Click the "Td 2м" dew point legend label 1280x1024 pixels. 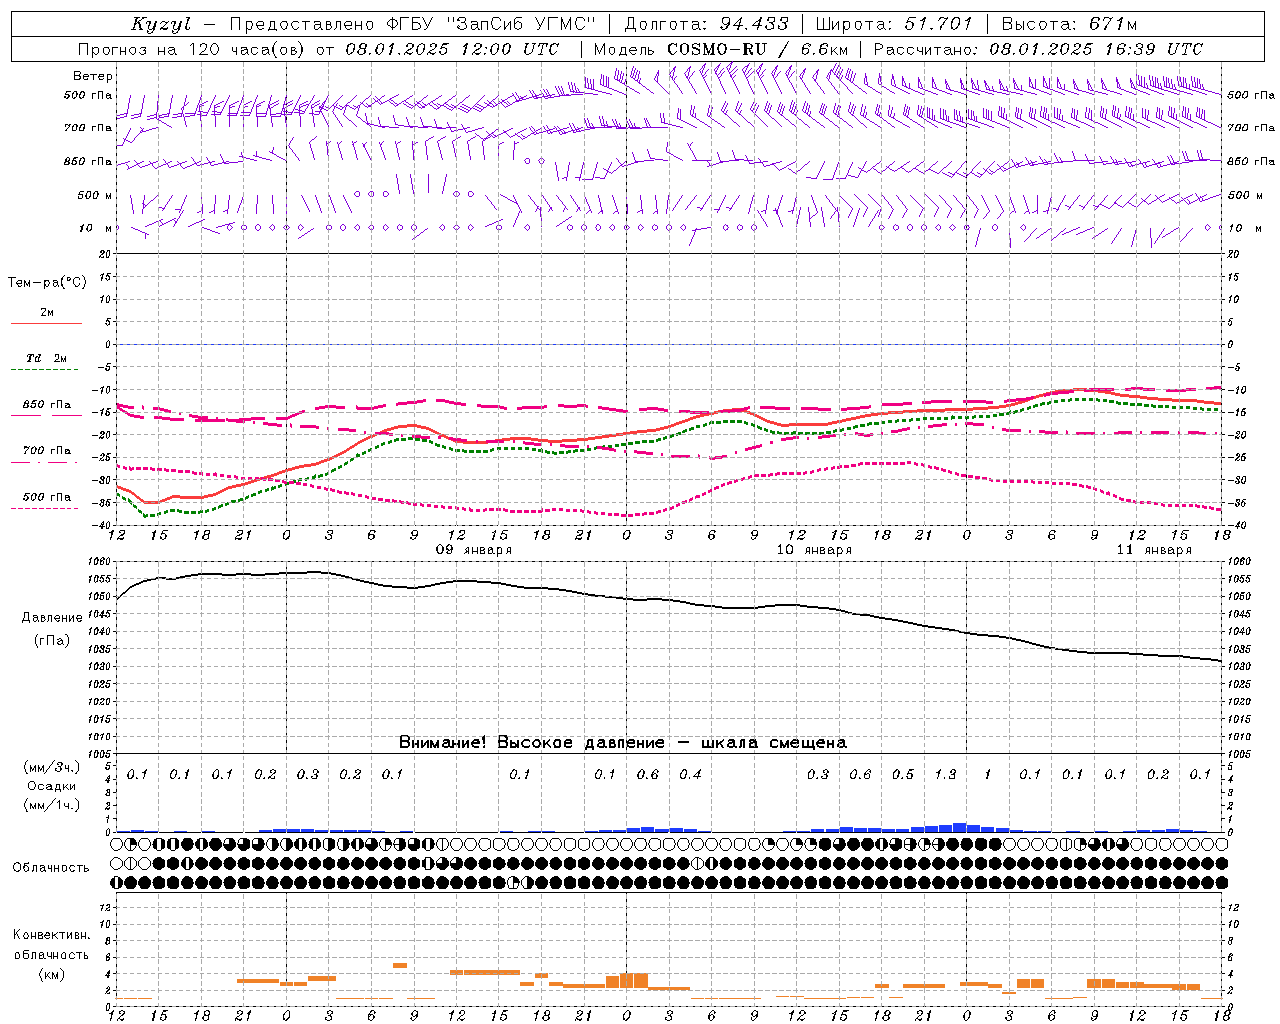[47, 358]
